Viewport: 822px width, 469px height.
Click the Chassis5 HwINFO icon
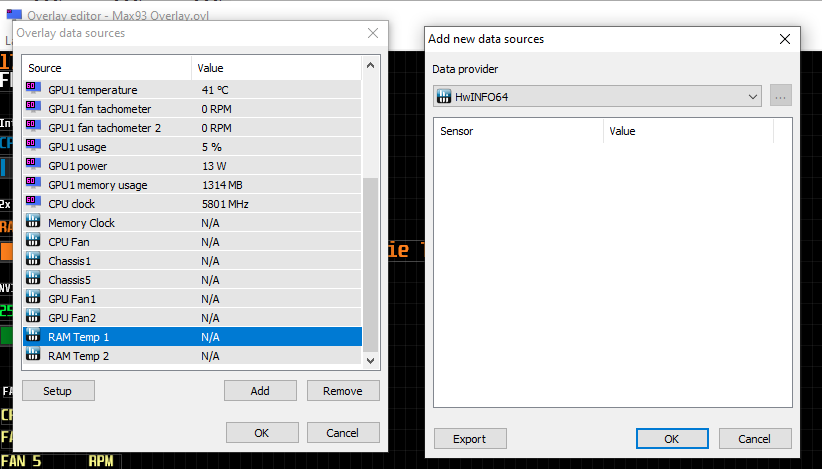[x=33, y=278]
